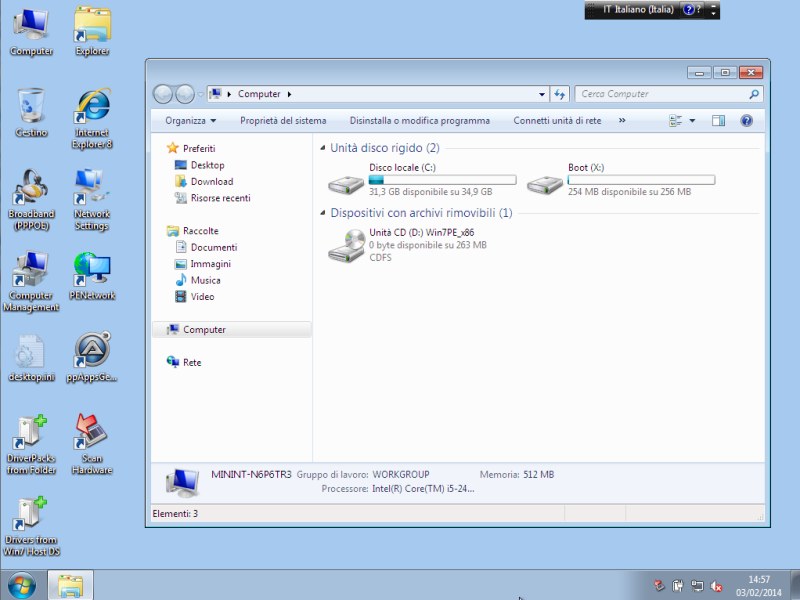The image size is (800, 600).
Task: Select Computer in navigation pane
Action: coord(232,330)
